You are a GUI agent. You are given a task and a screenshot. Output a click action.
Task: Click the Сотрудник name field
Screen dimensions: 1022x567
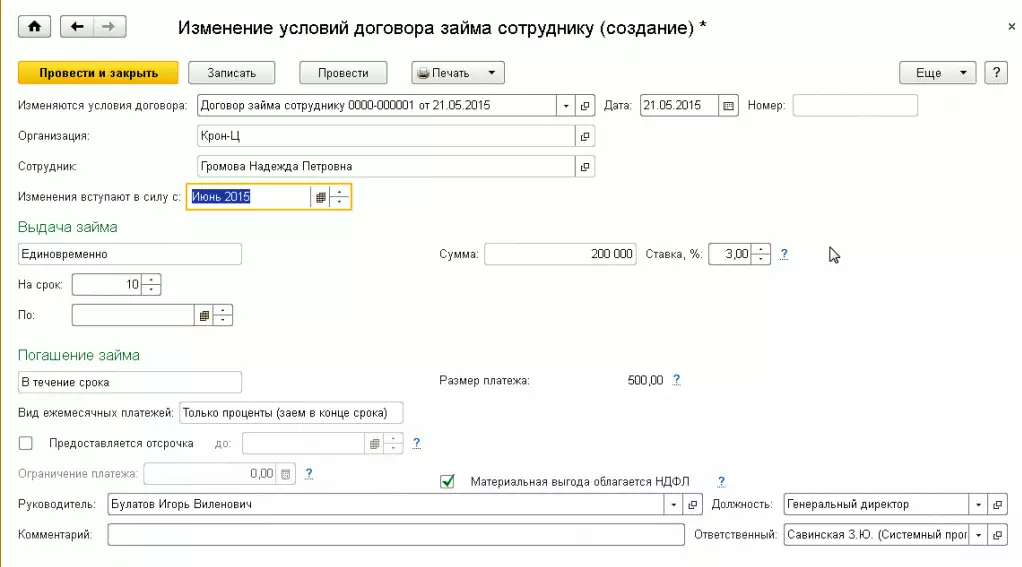[387, 167]
